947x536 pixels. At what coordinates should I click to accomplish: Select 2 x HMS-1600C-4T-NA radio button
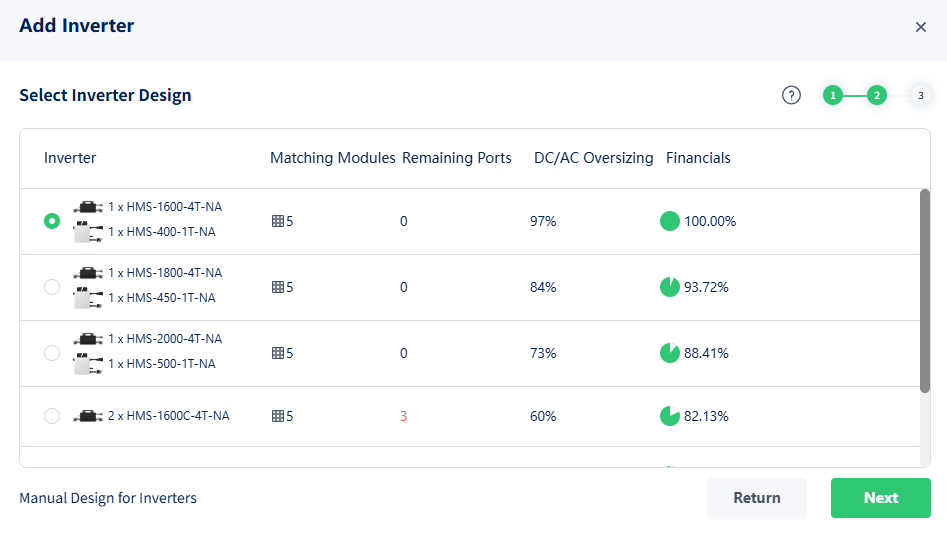tap(52, 416)
